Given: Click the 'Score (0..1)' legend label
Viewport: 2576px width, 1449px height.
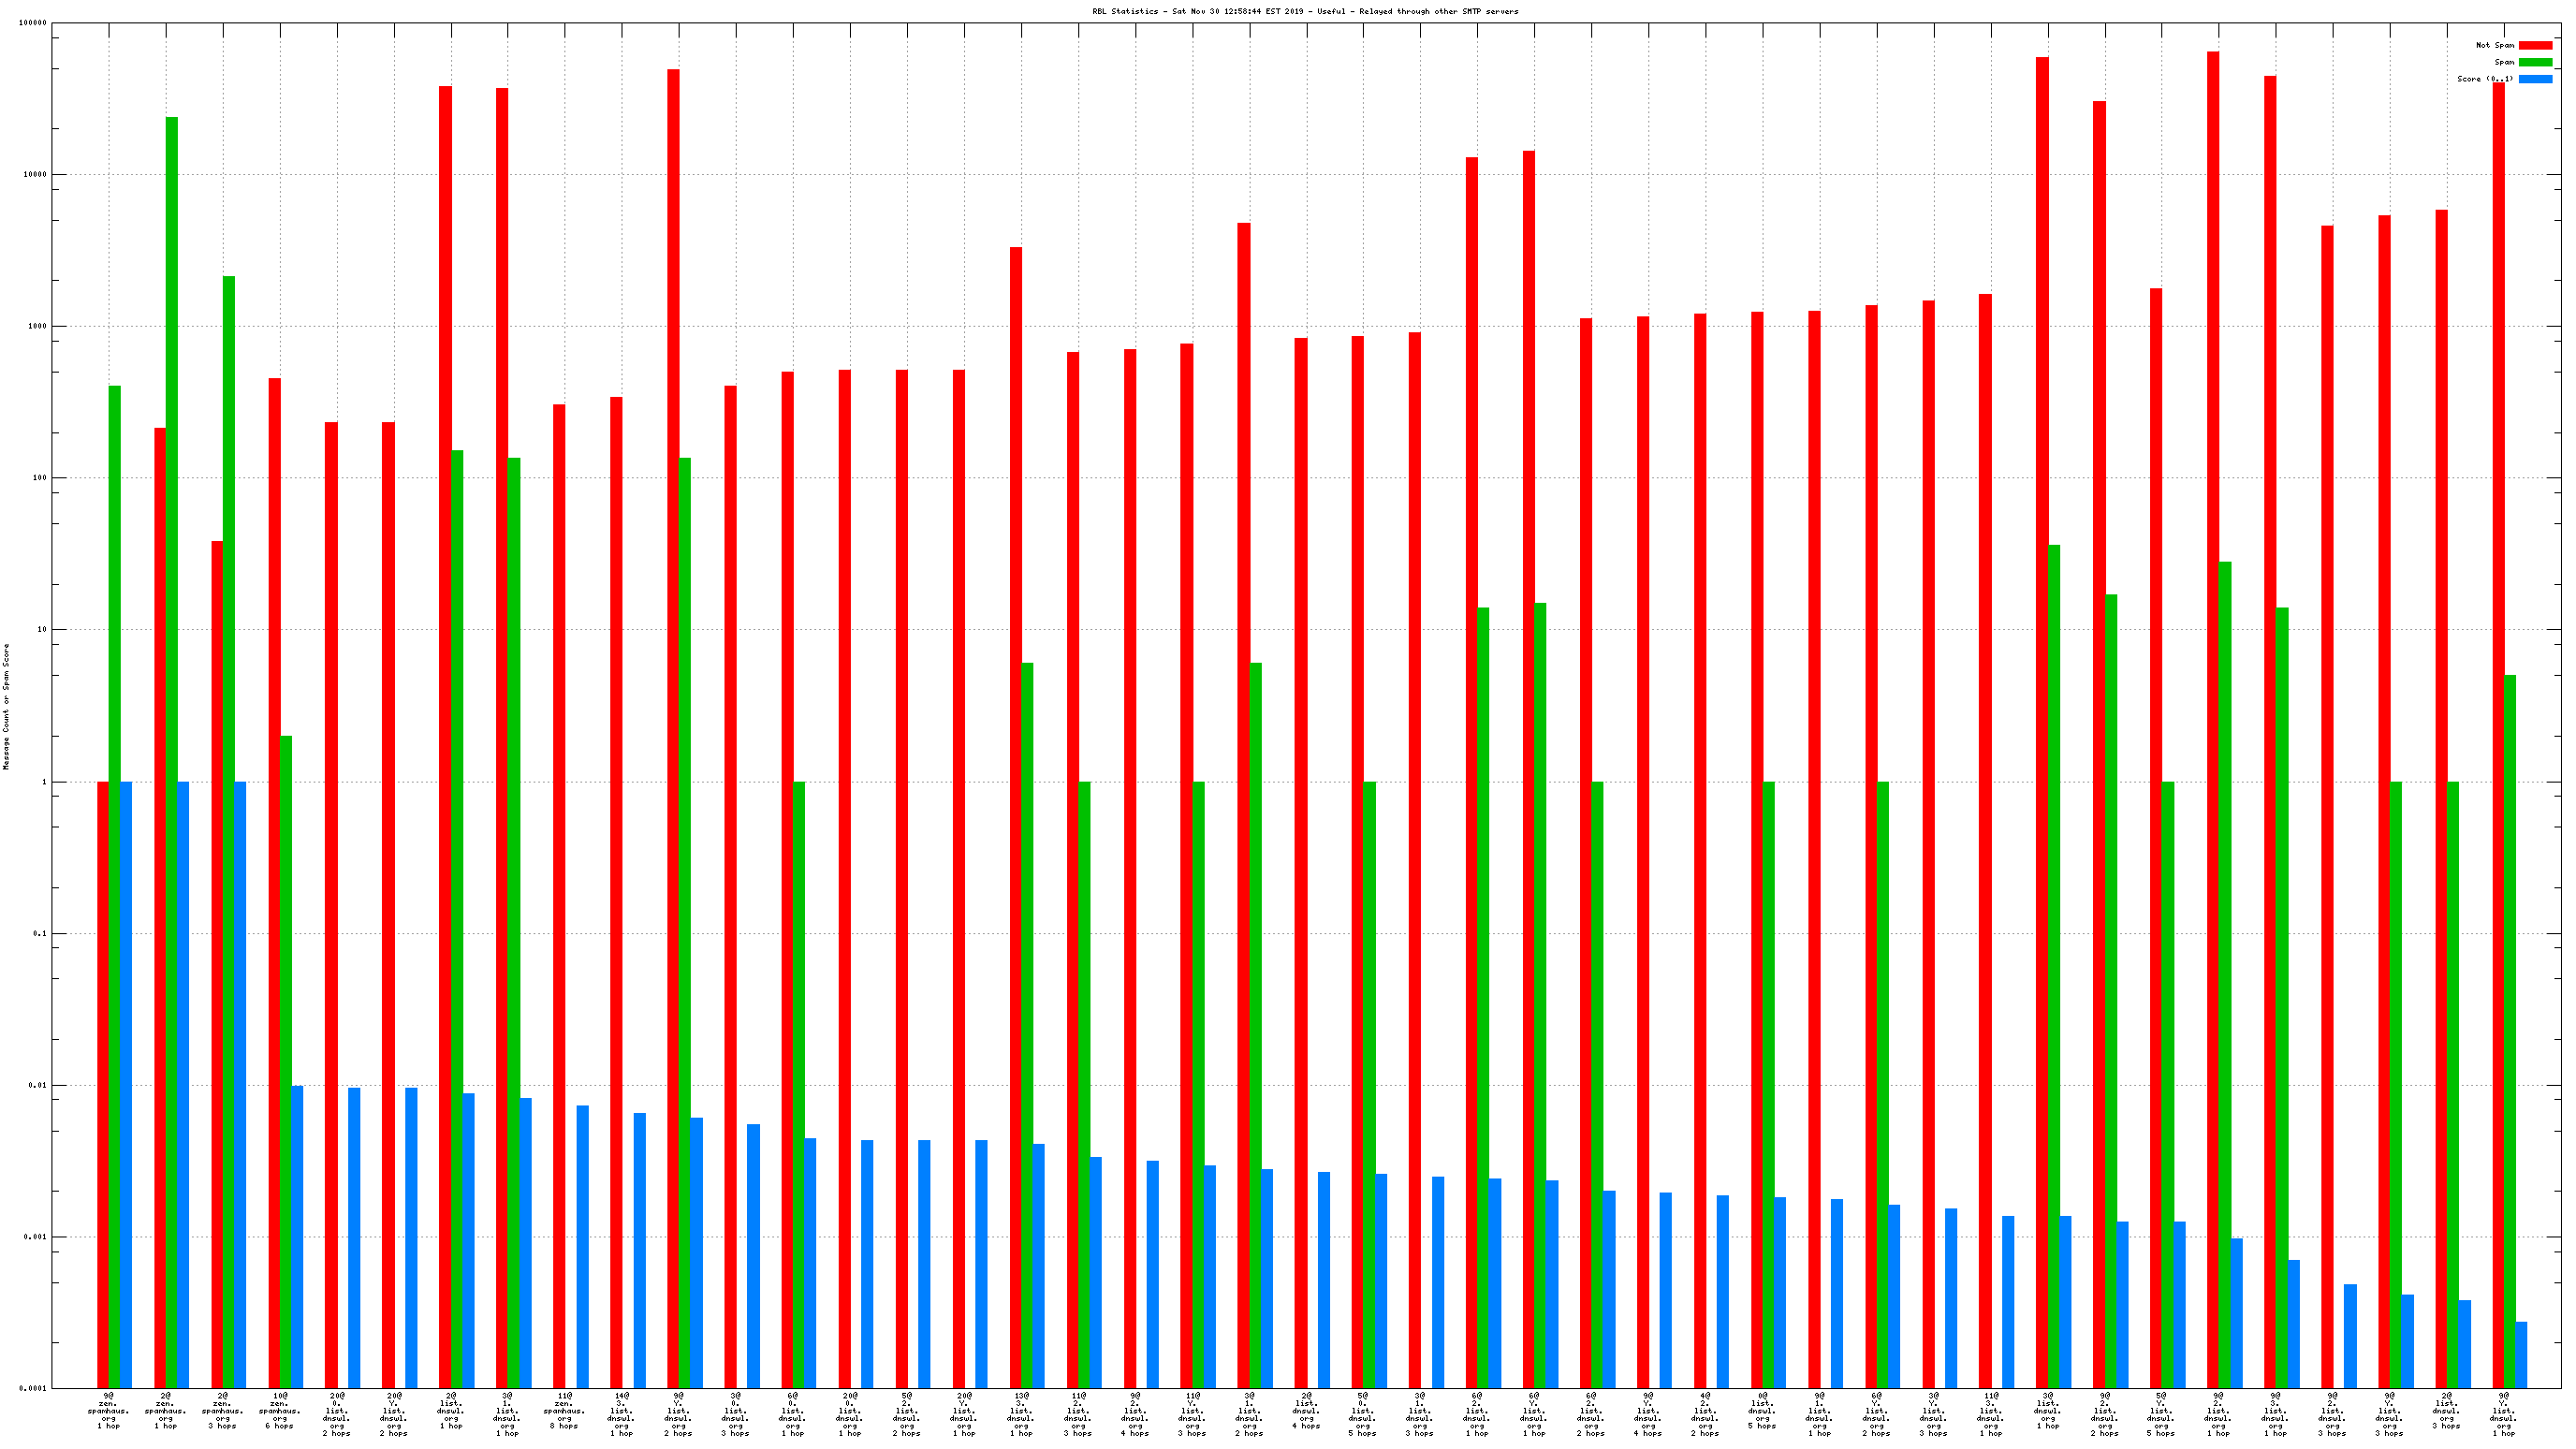Looking at the screenshot, I should pos(2484,79).
